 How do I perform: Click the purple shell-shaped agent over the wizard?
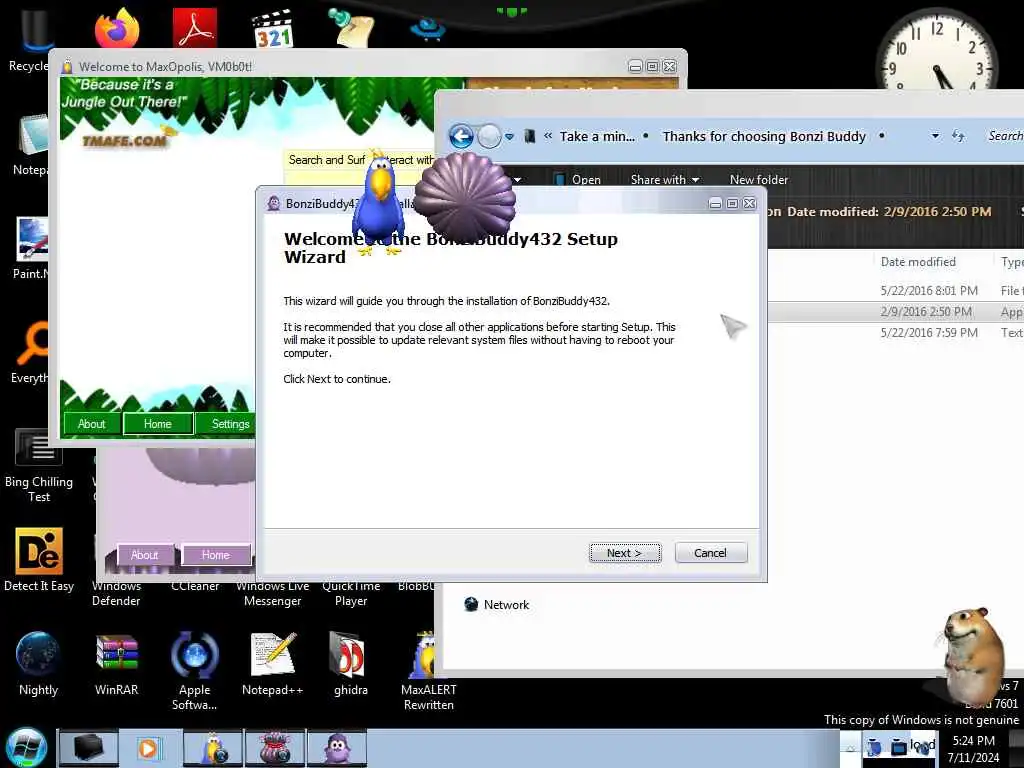click(x=465, y=196)
